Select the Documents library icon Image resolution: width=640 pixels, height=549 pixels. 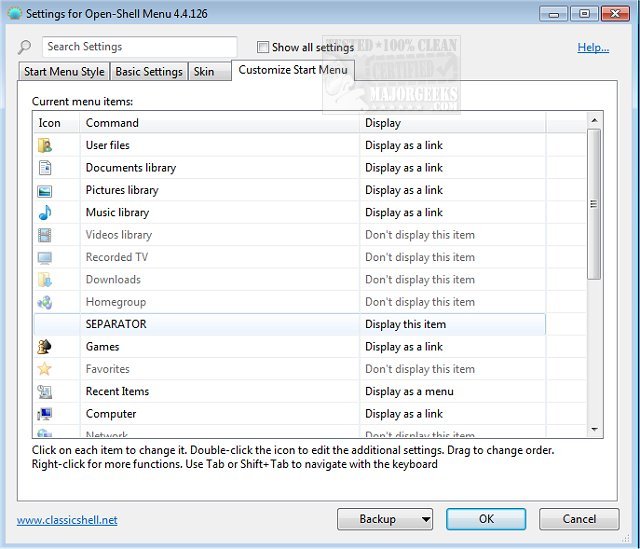[45, 168]
